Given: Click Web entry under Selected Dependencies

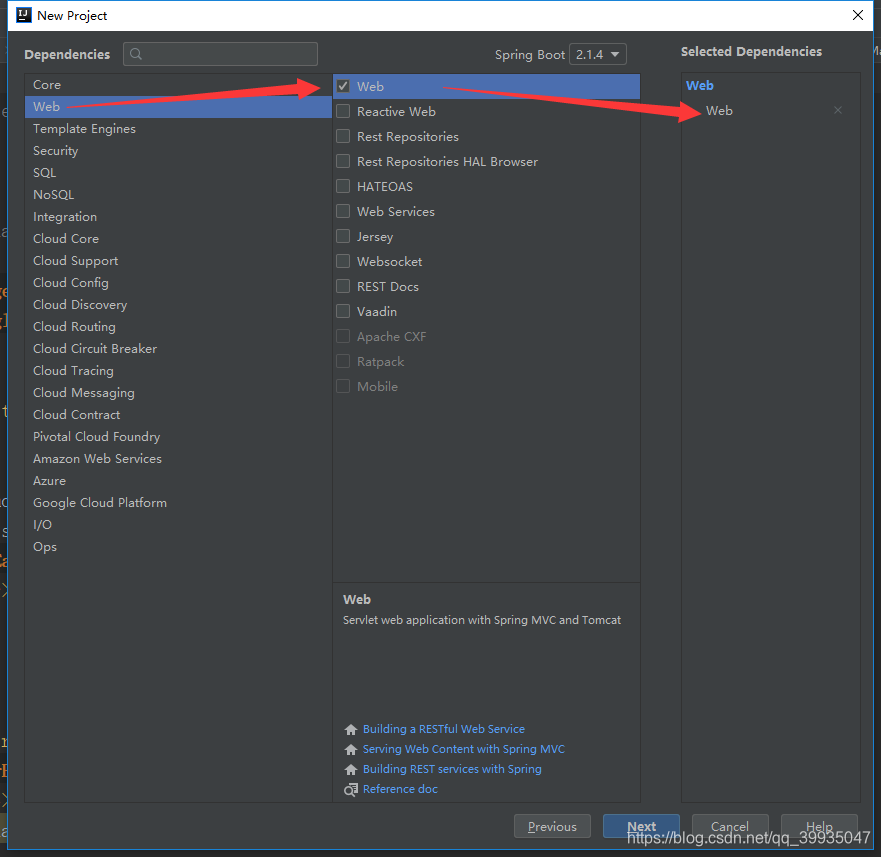Looking at the screenshot, I should click(719, 111).
